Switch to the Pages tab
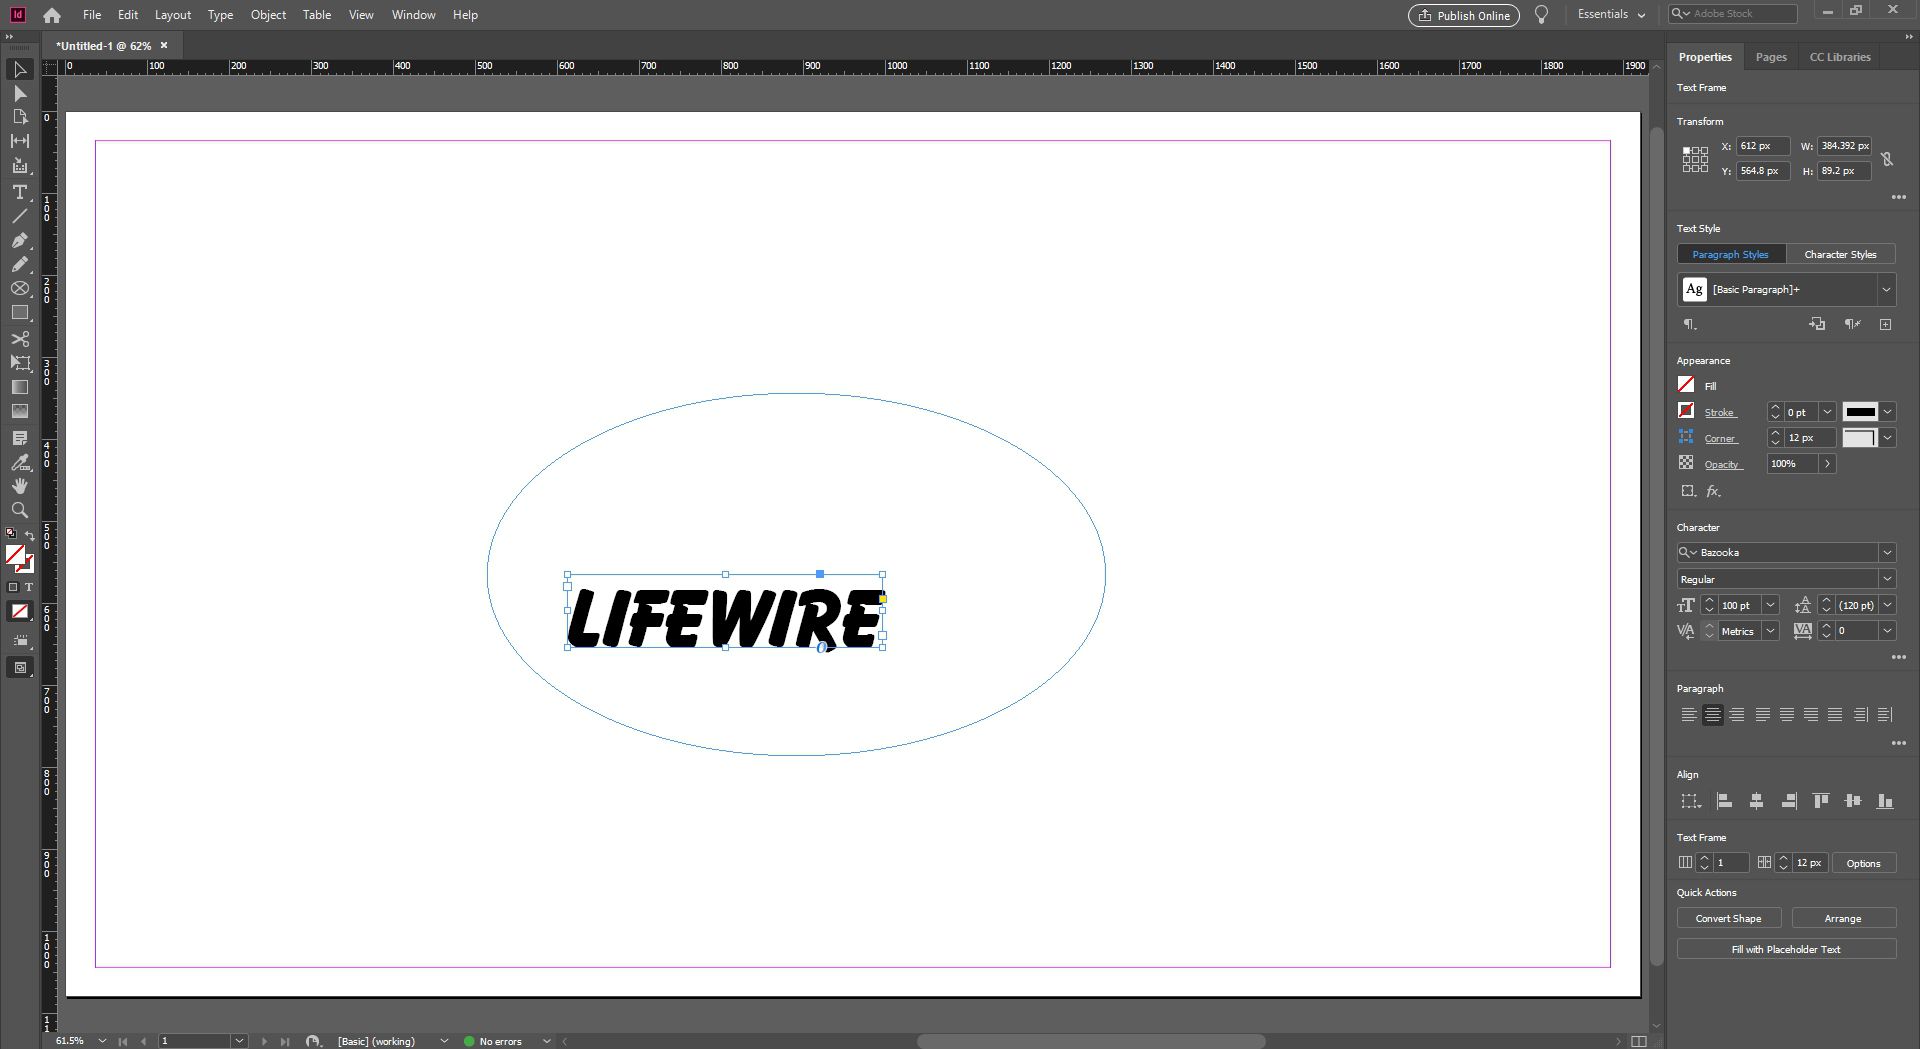Viewport: 1920px width, 1049px height. tap(1770, 57)
